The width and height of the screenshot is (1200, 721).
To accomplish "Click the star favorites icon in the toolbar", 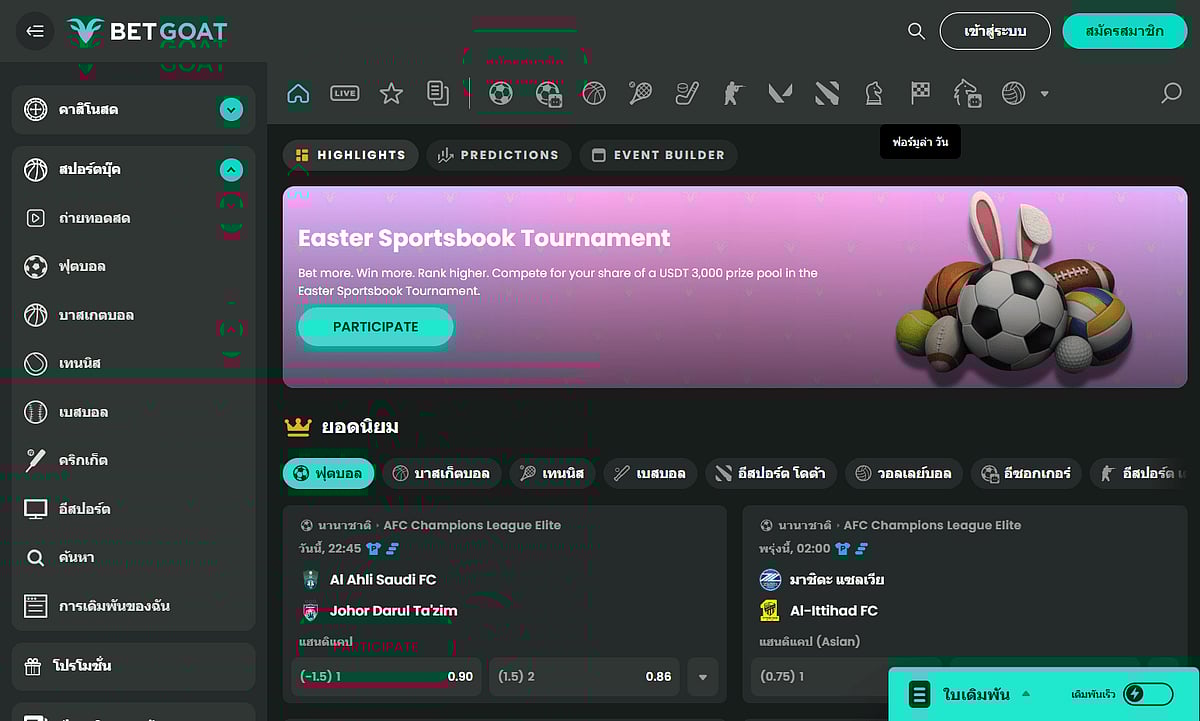I will 391,93.
